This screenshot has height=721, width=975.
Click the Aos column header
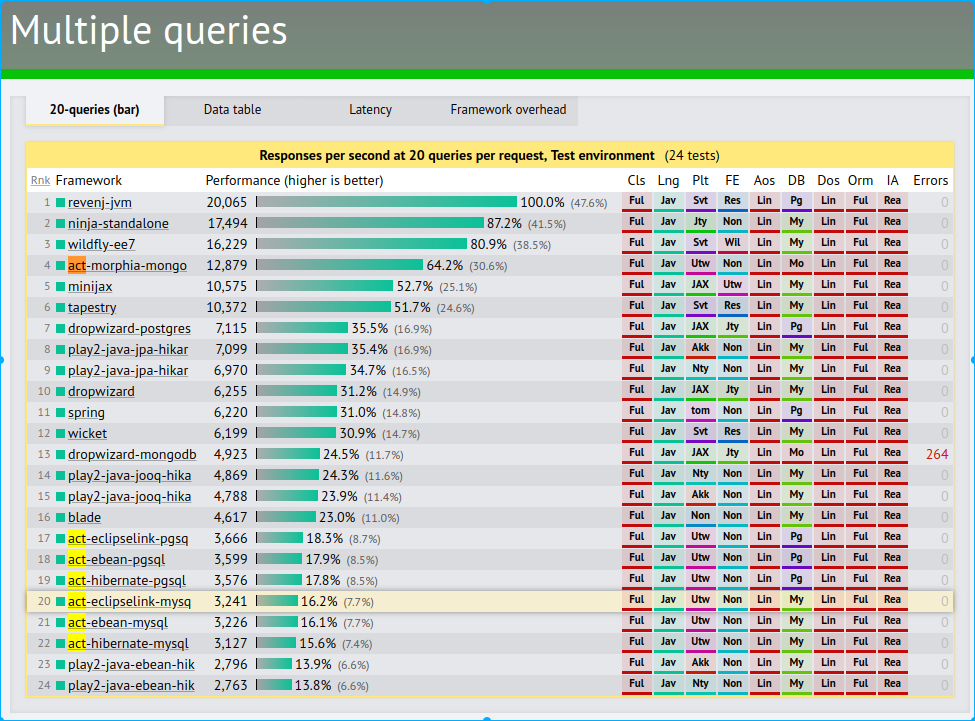coord(764,181)
